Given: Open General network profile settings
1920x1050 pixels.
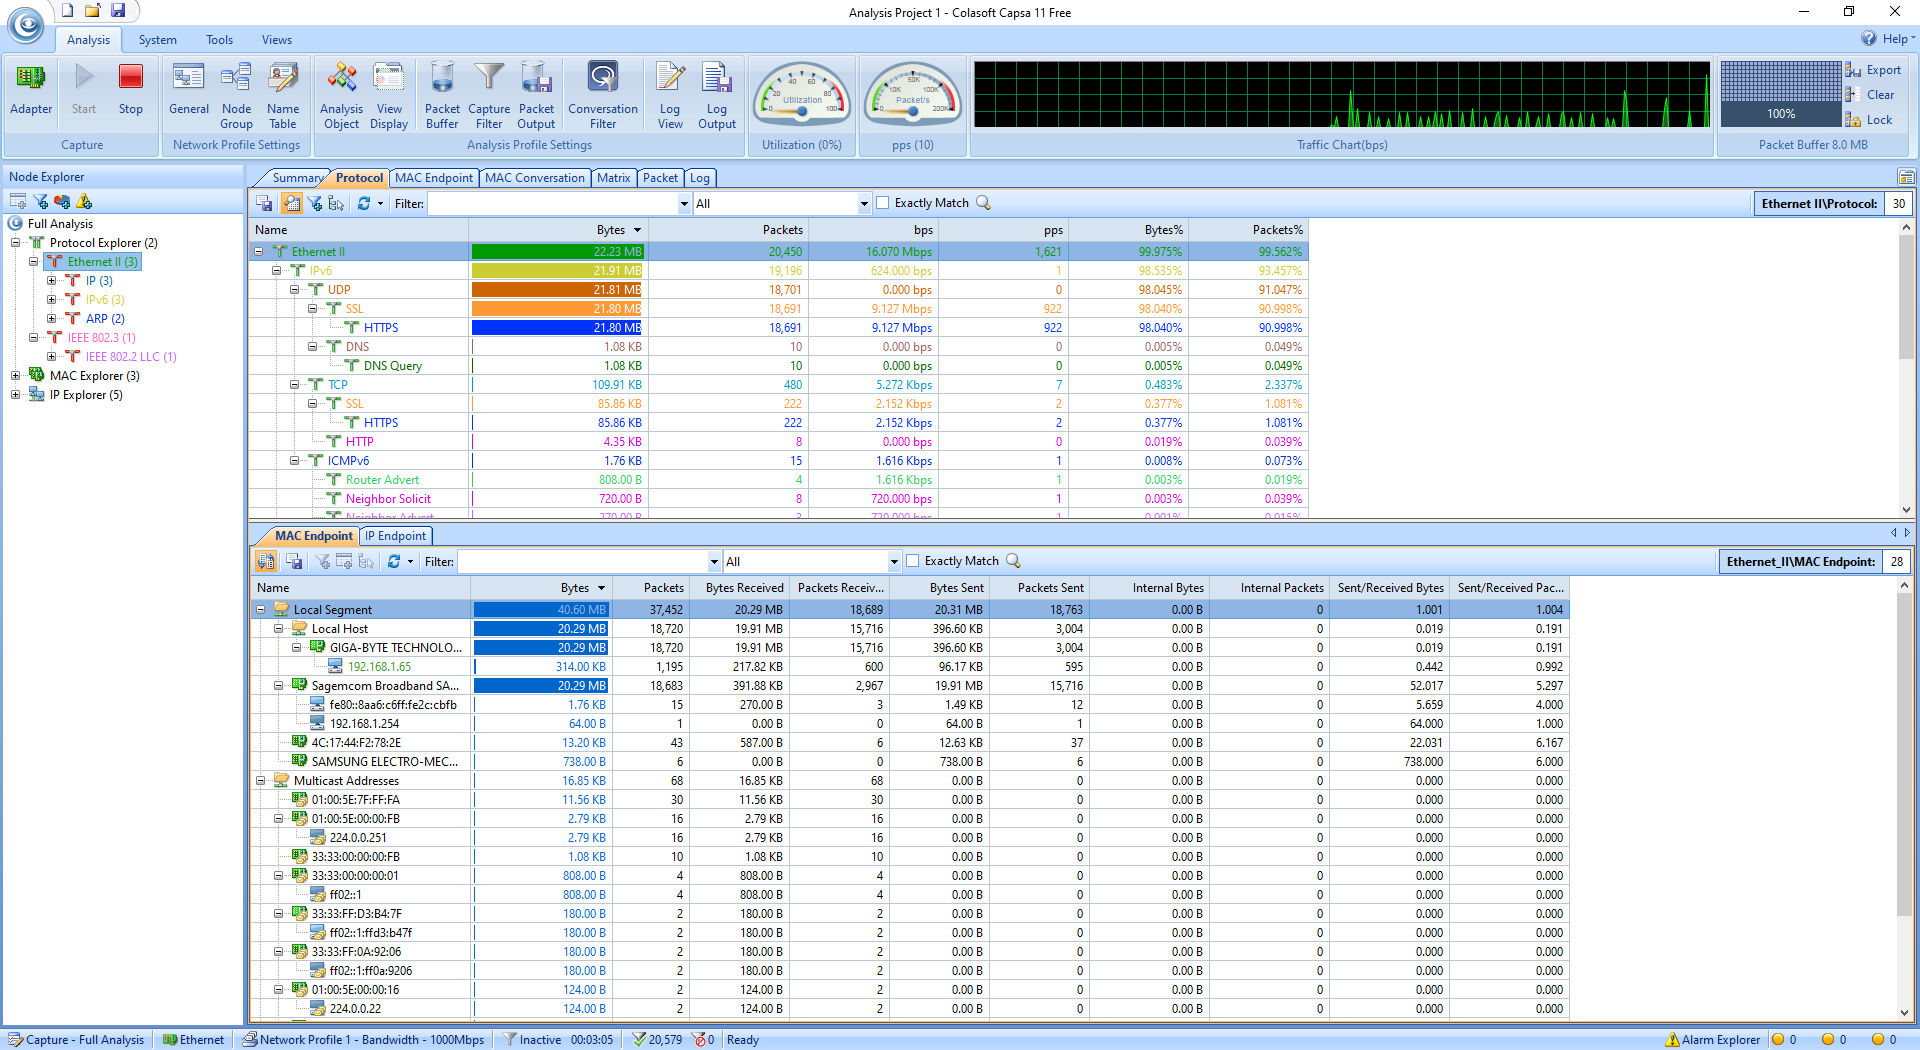Looking at the screenshot, I should [189, 90].
